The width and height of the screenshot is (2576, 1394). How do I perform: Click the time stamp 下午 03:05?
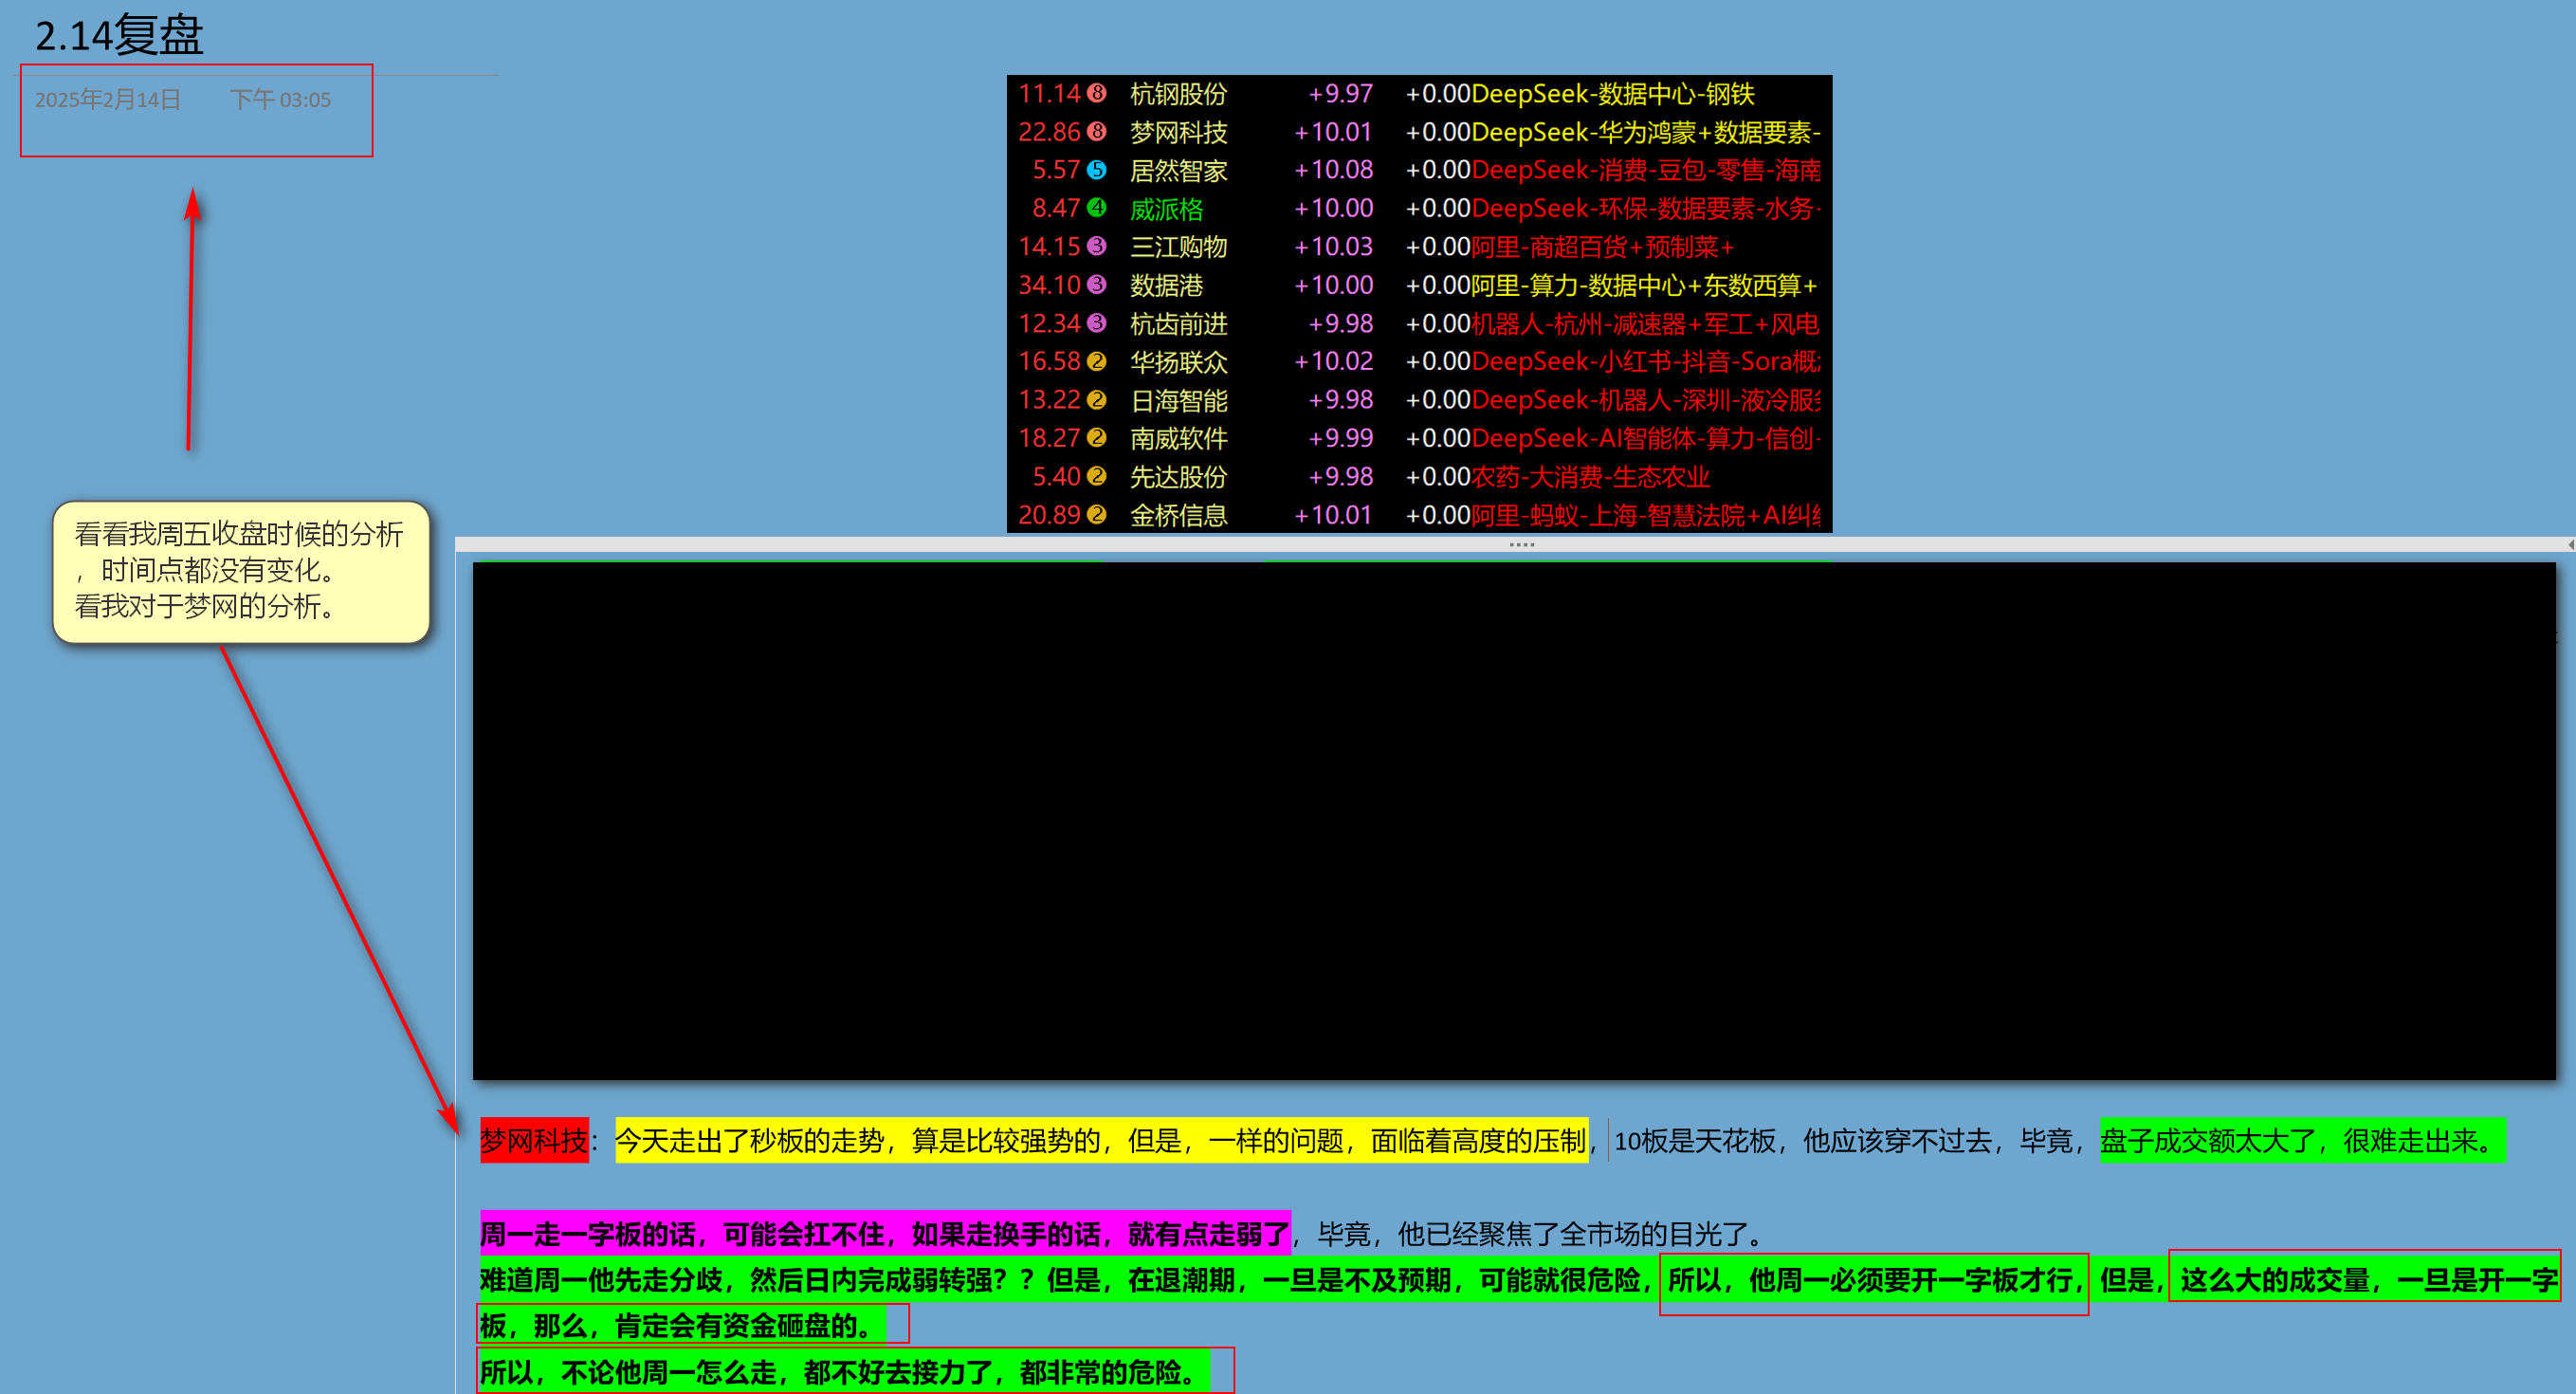pyautogui.click(x=280, y=100)
